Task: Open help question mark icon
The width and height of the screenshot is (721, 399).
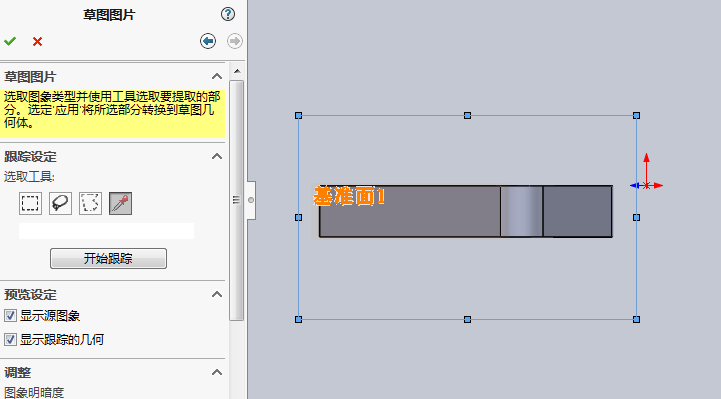Action: pyautogui.click(x=228, y=14)
